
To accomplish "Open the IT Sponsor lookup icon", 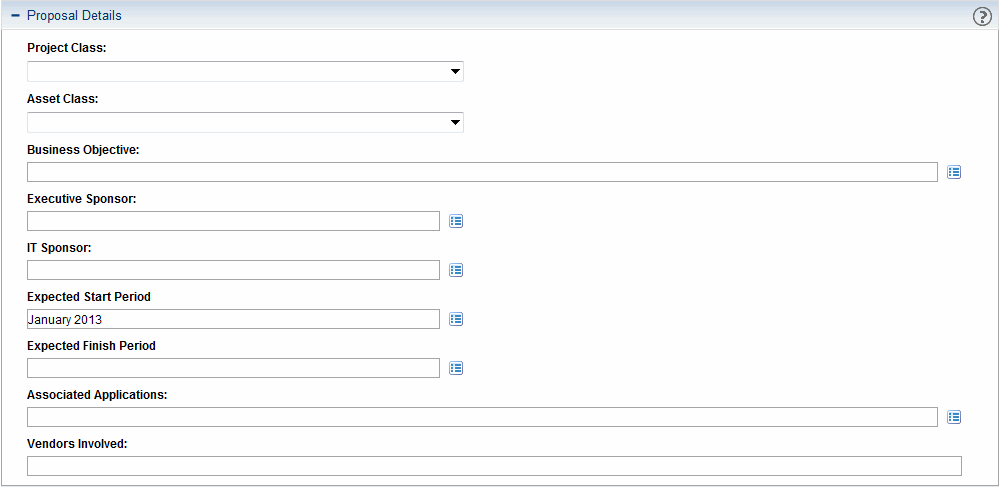I will 456,270.
